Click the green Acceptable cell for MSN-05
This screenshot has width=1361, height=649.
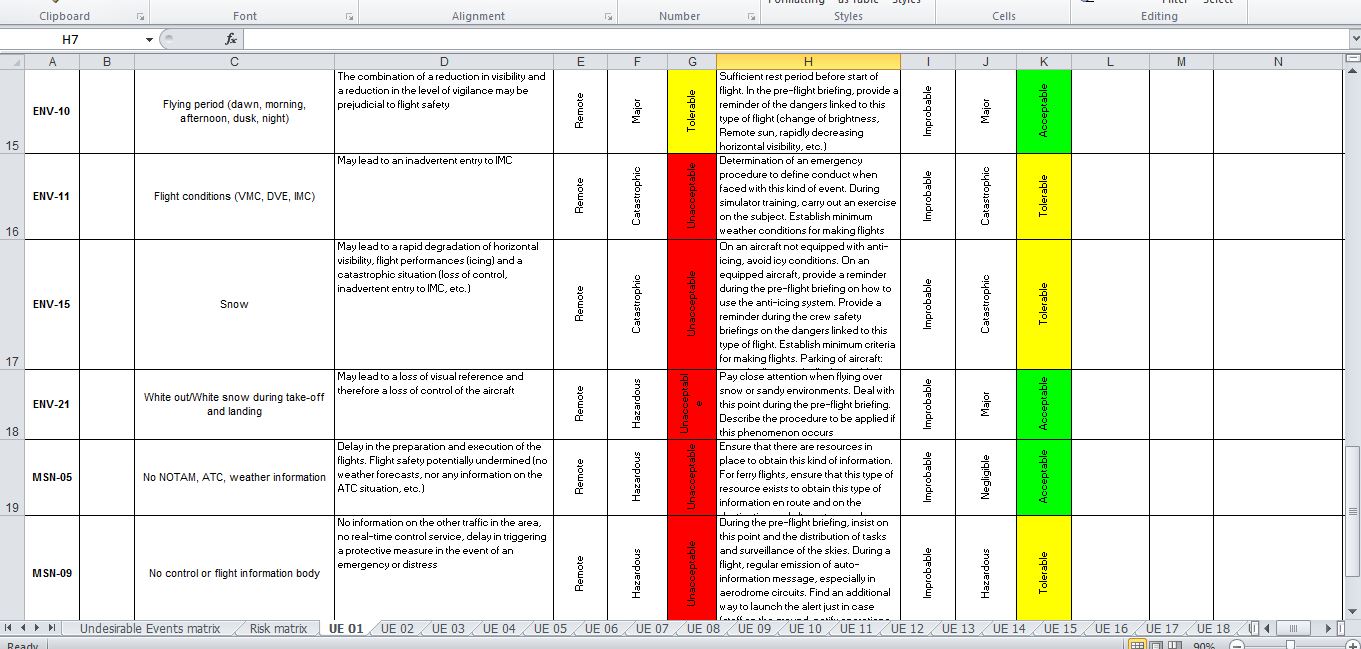coord(1043,477)
